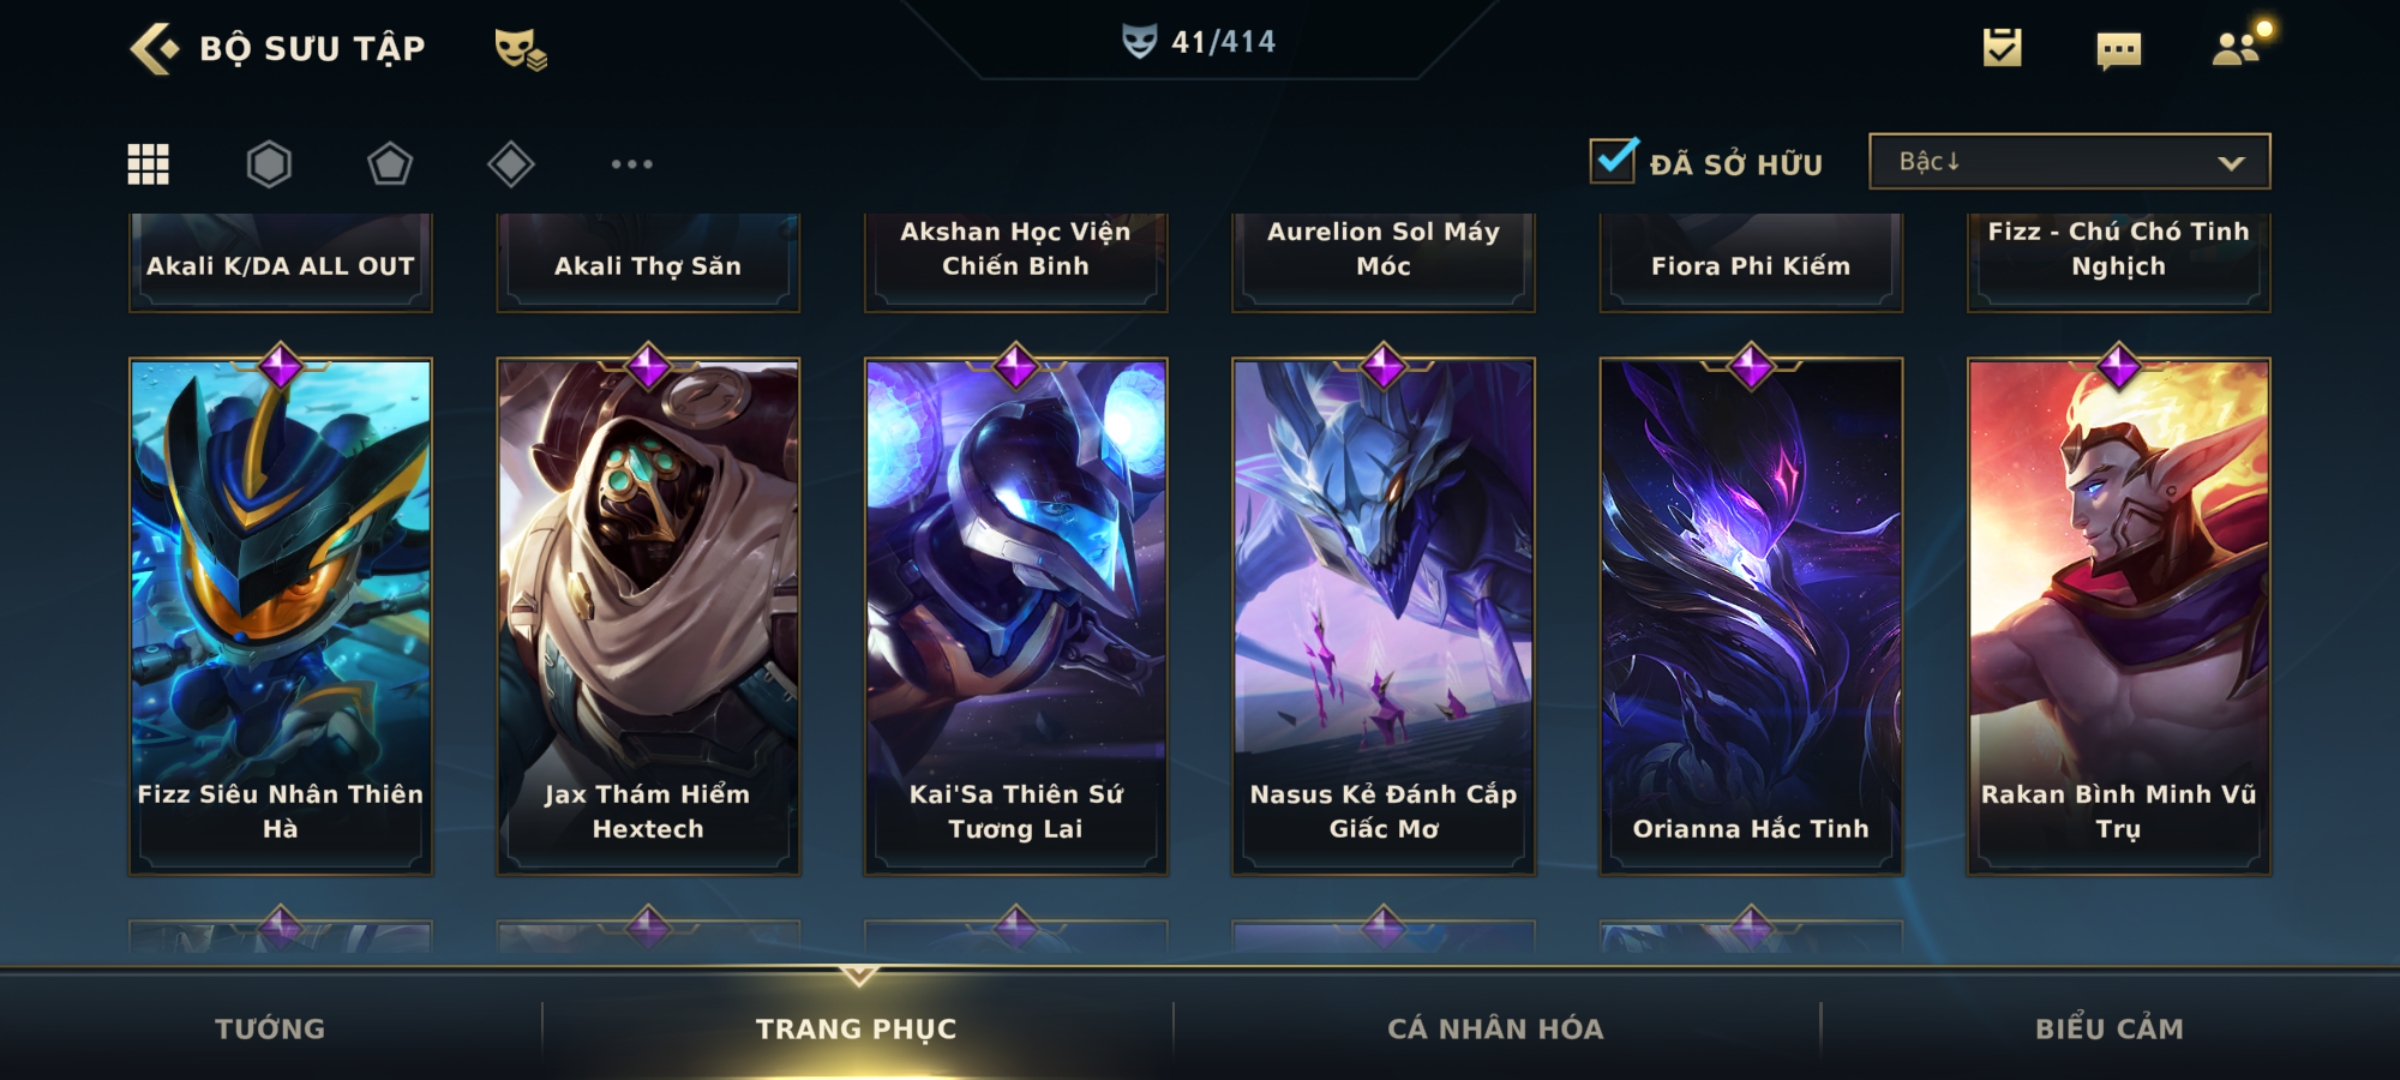Viewport: 2400px width, 1080px height.
Task: Uncheck the Đã Sở Hữu checkbox
Action: pos(1613,161)
